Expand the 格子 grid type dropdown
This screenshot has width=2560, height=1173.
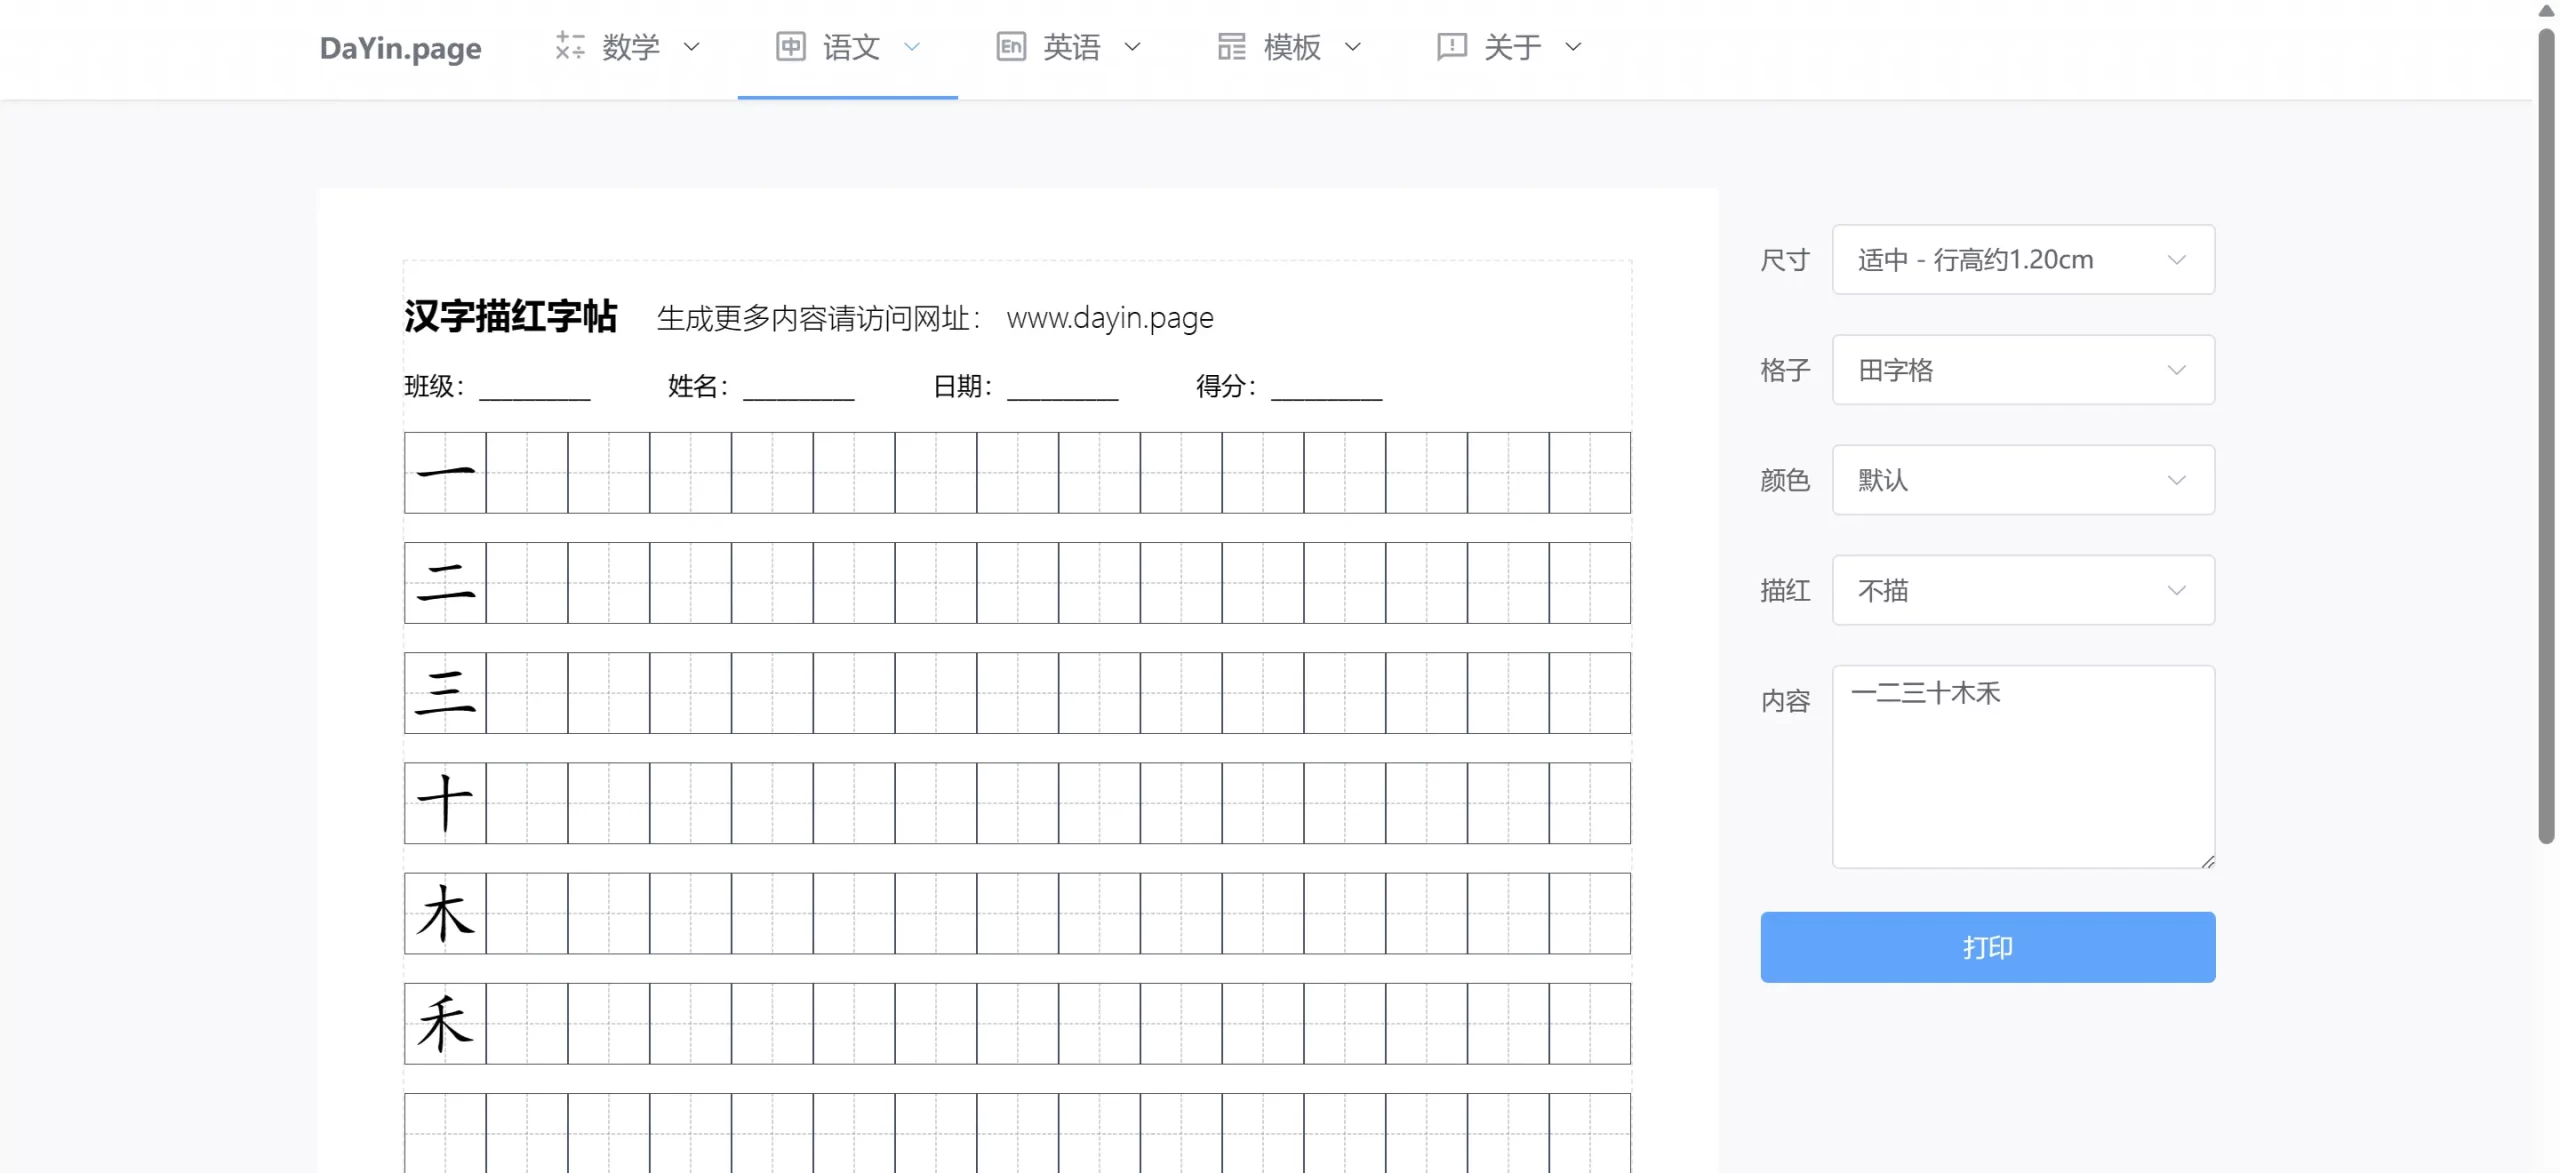pos(2022,370)
